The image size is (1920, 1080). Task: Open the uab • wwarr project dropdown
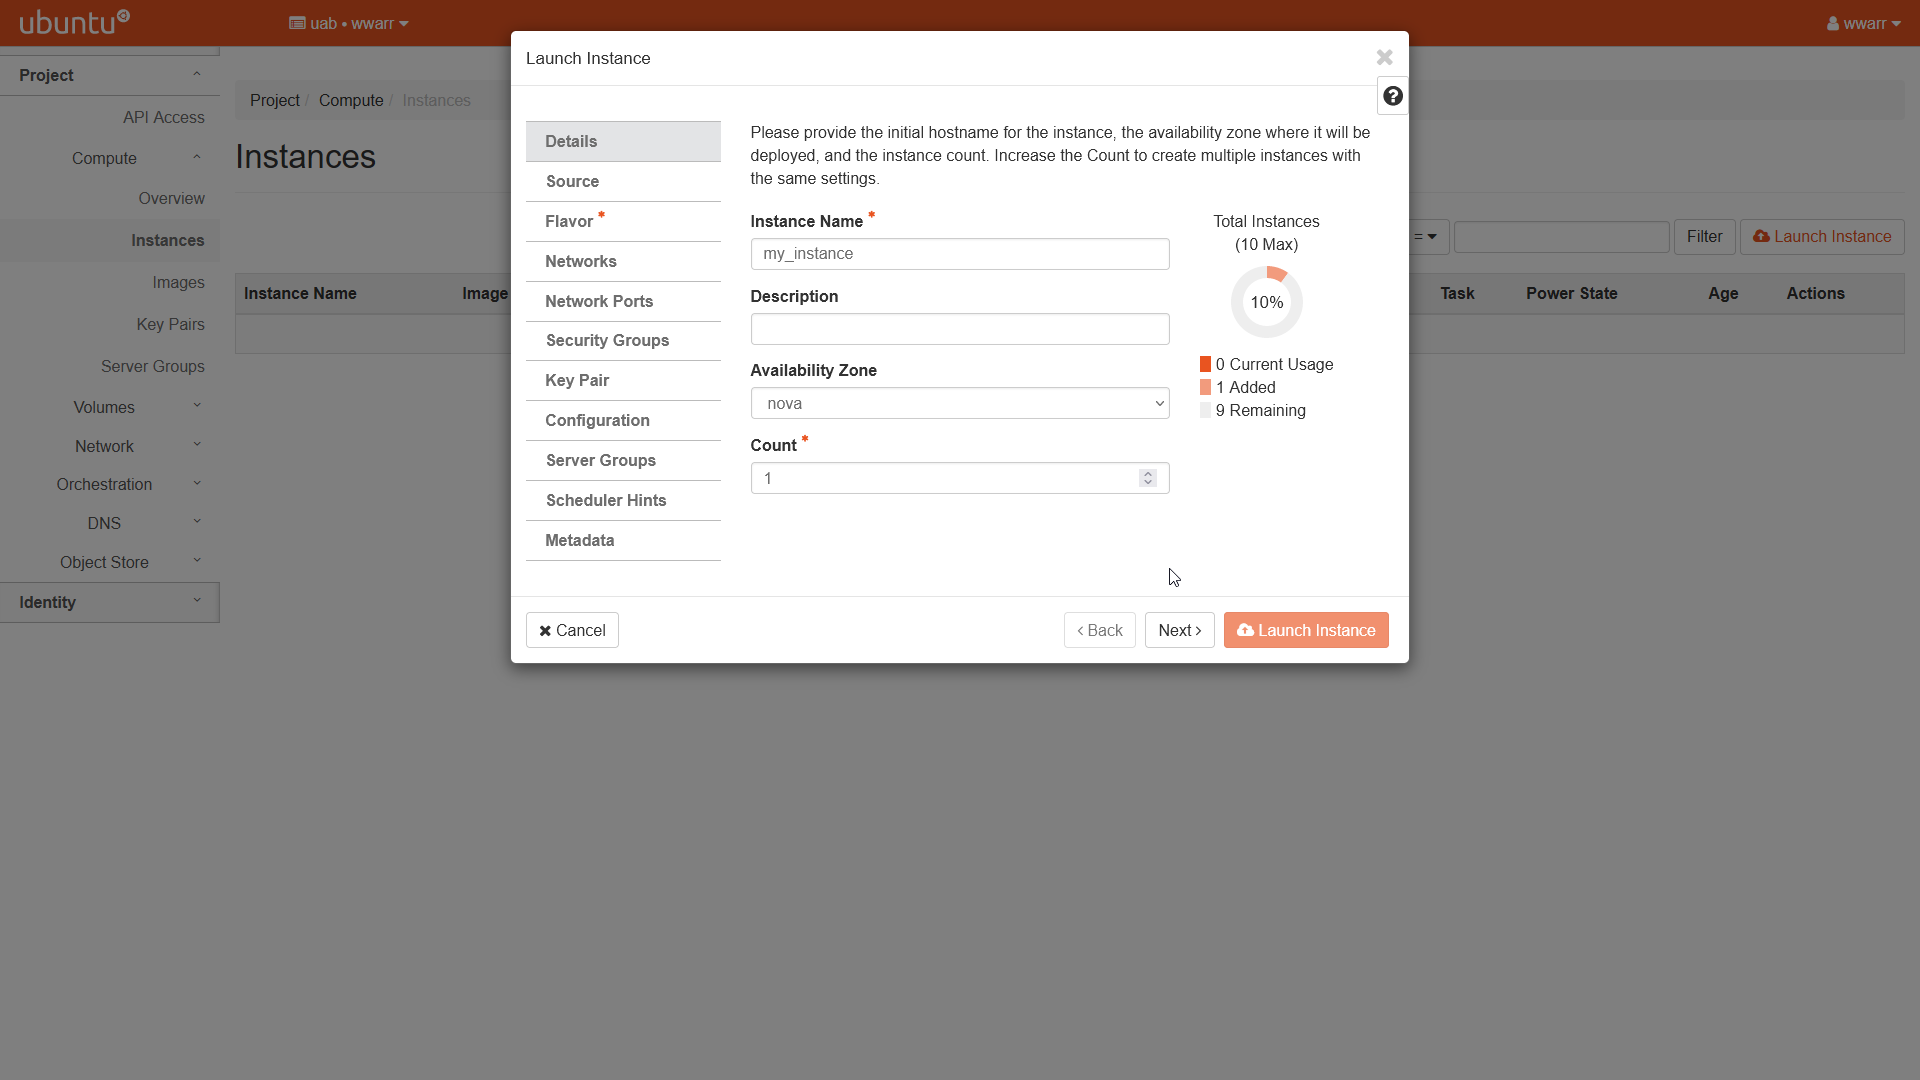349,23
